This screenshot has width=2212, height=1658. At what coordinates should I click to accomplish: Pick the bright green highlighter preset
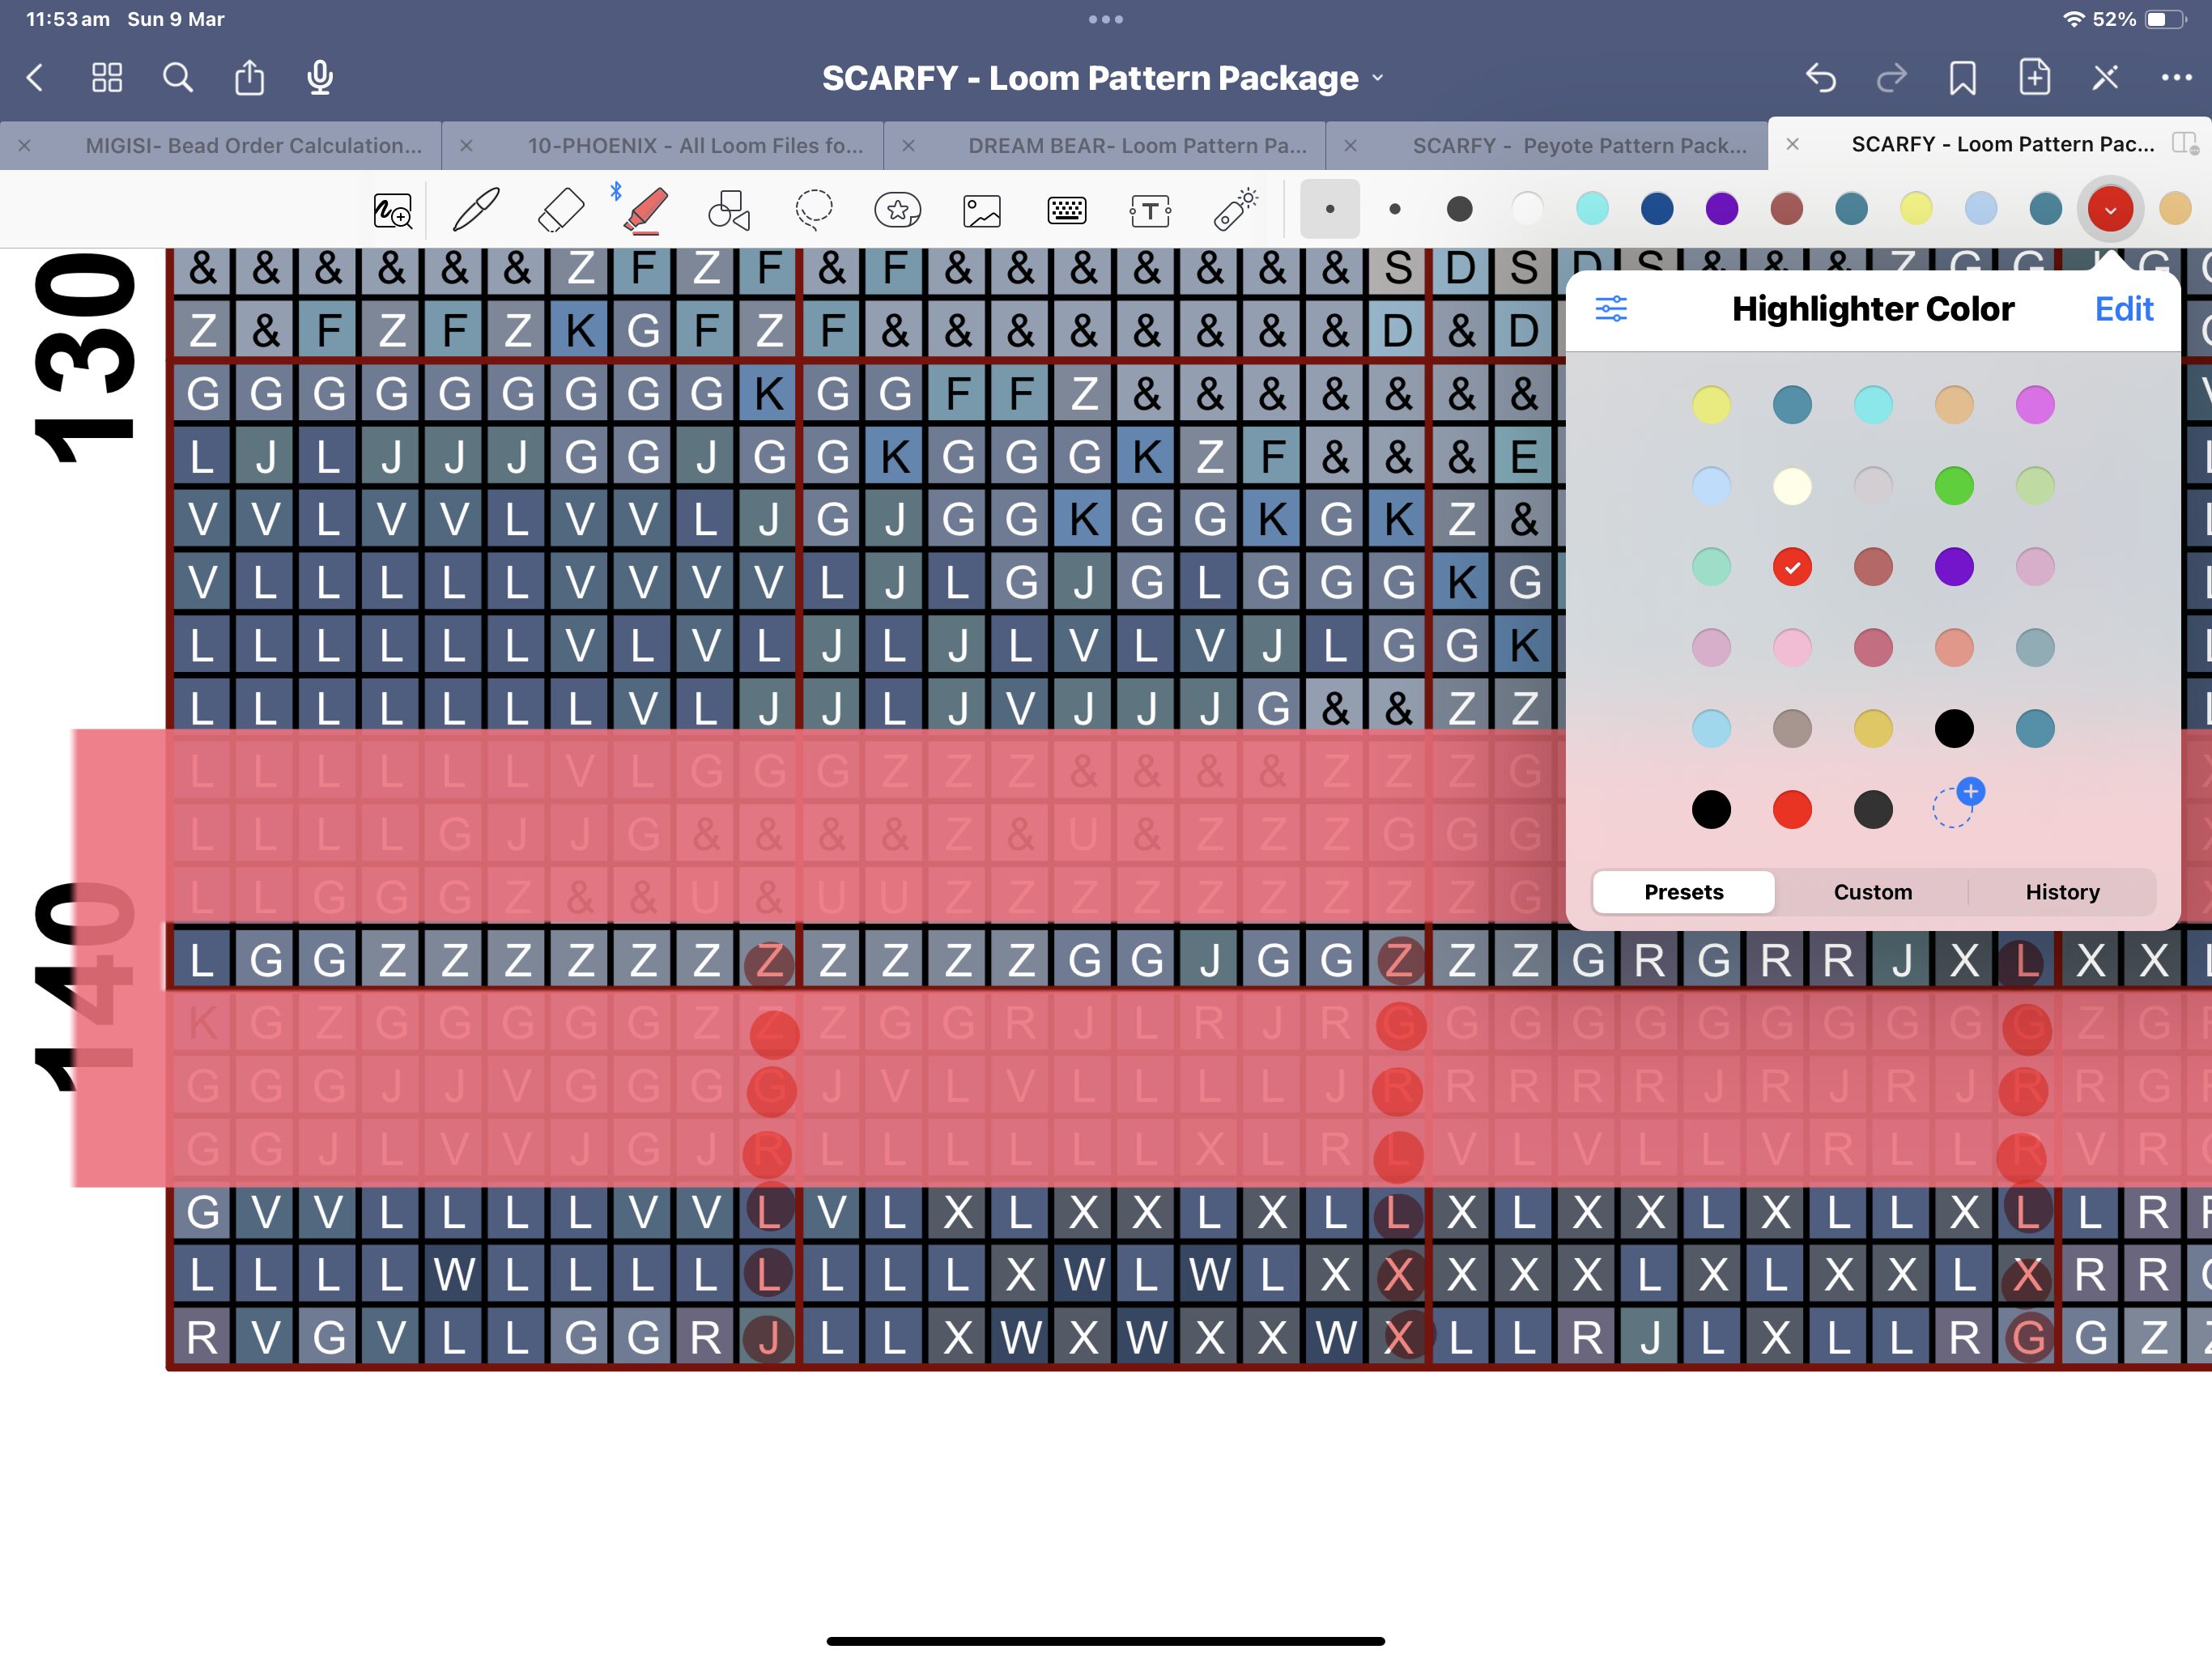[1953, 486]
